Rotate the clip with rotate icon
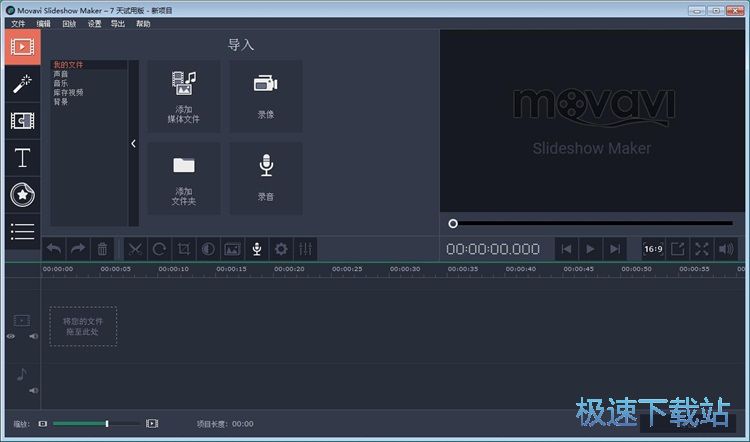The image size is (750, 442). coord(159,249)
